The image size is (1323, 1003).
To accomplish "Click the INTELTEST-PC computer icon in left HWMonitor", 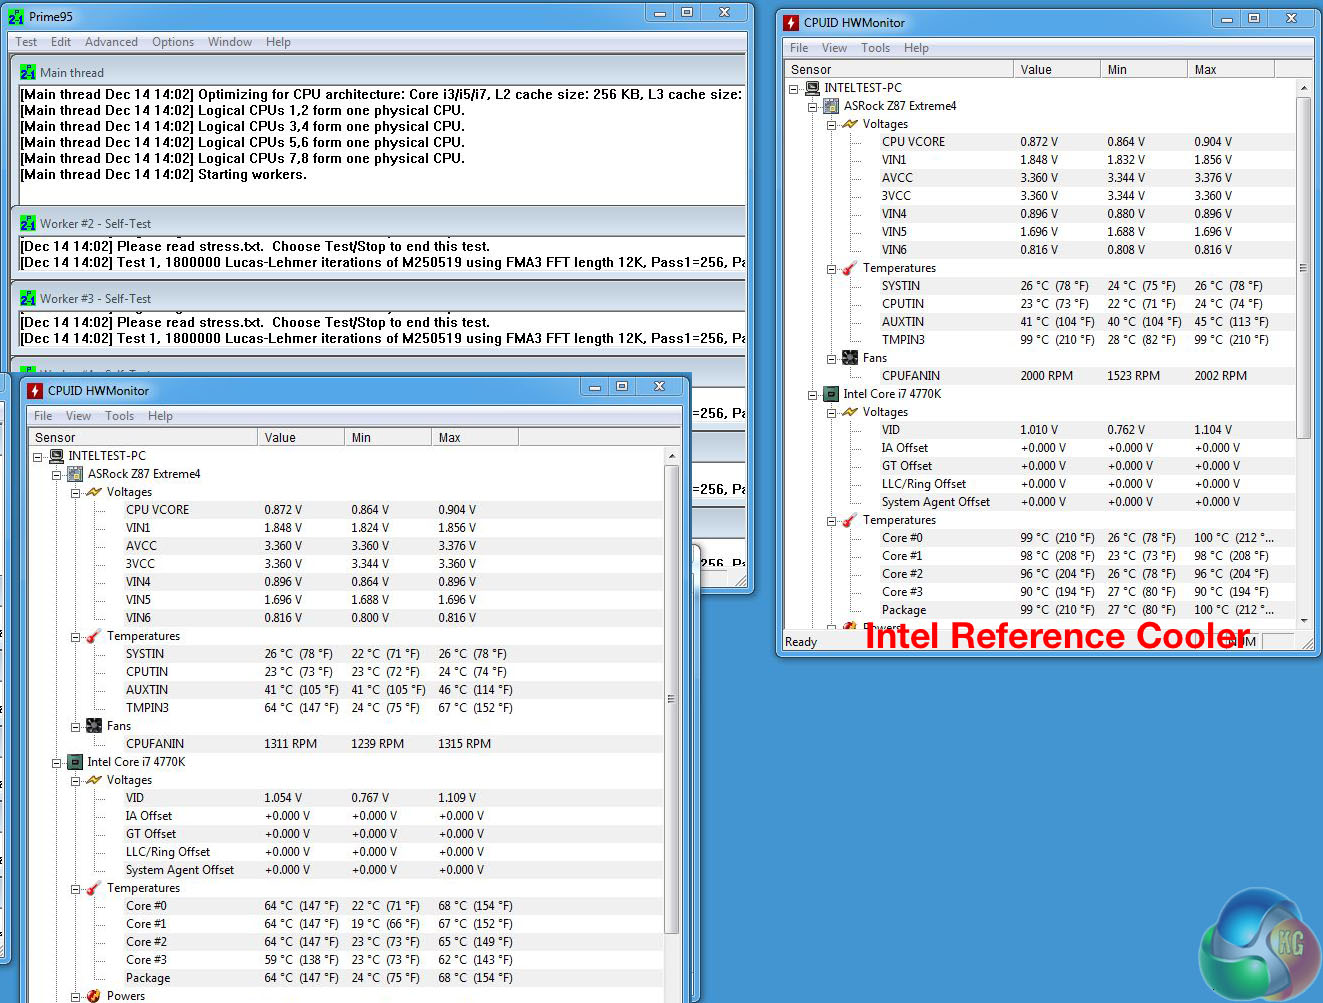I will 56,456.
